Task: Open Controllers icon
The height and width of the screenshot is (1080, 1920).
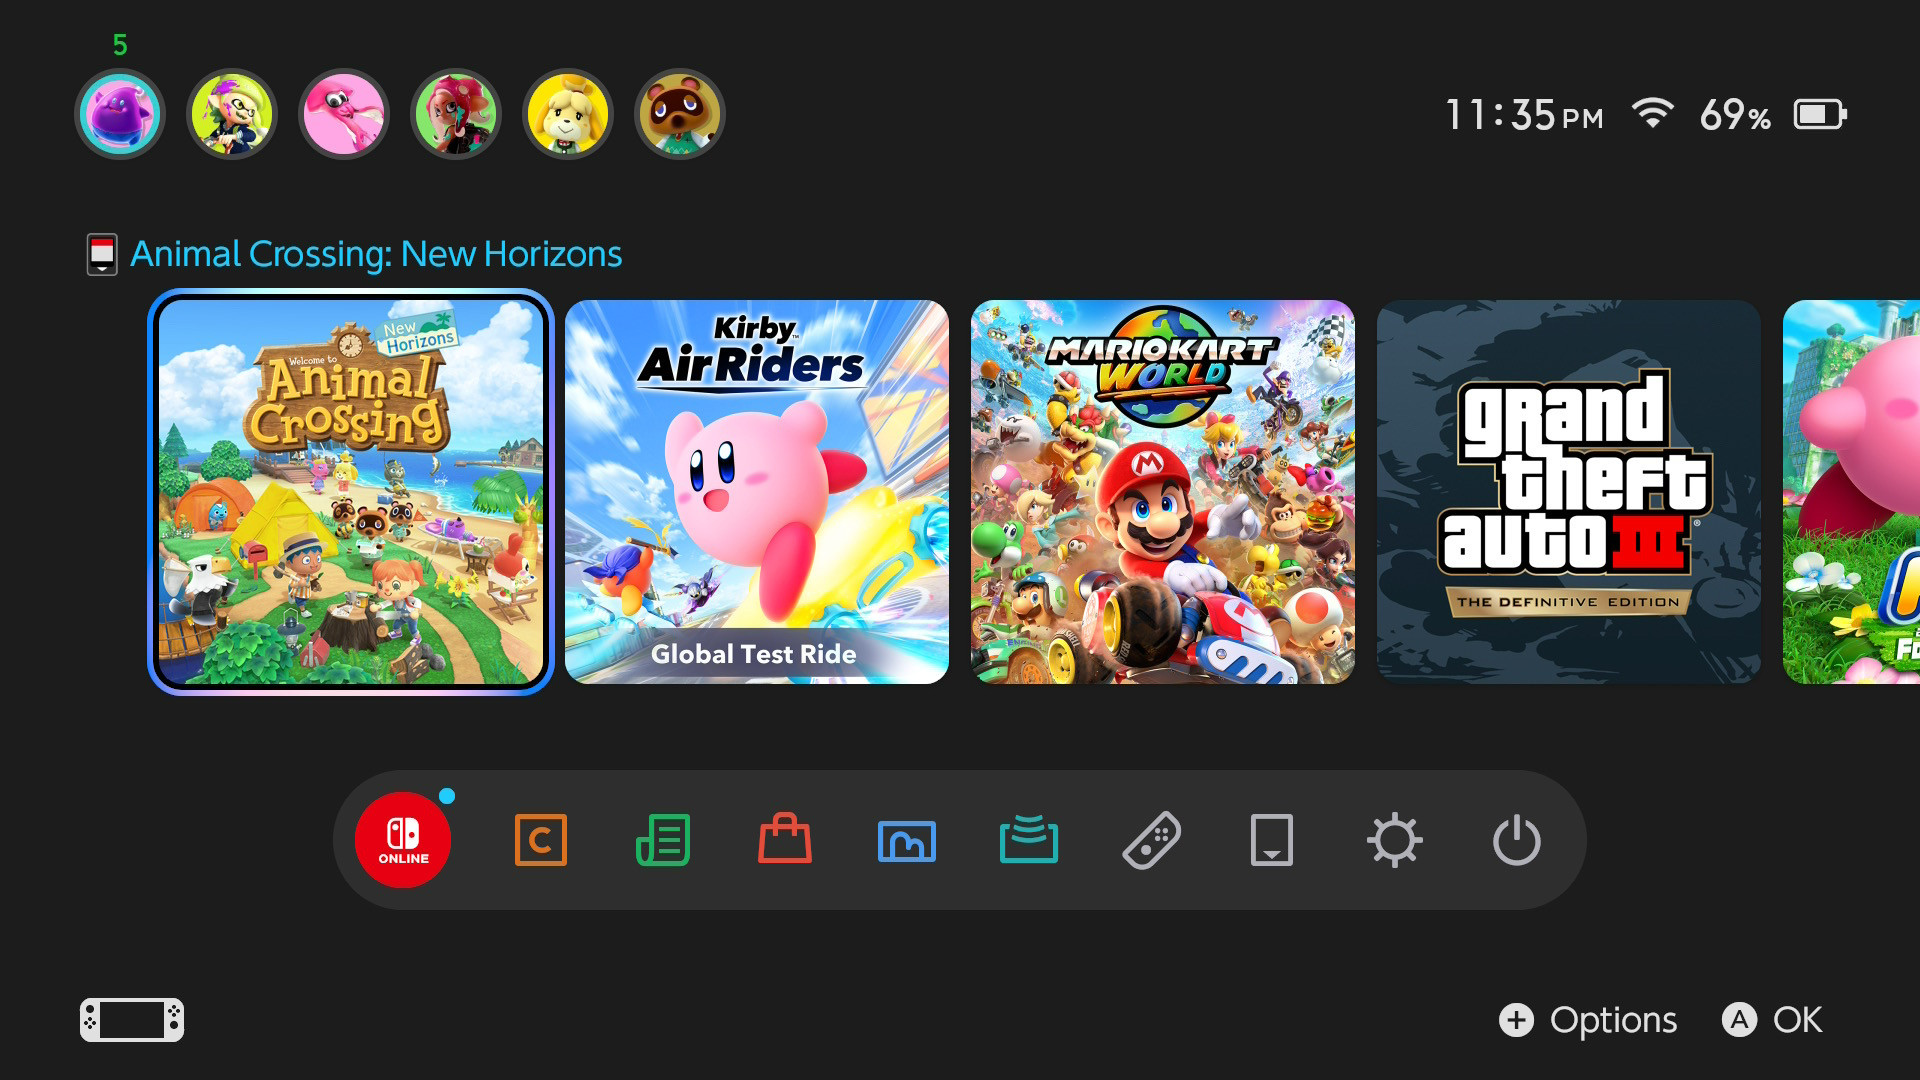Action: click(x=1151, y=840)
